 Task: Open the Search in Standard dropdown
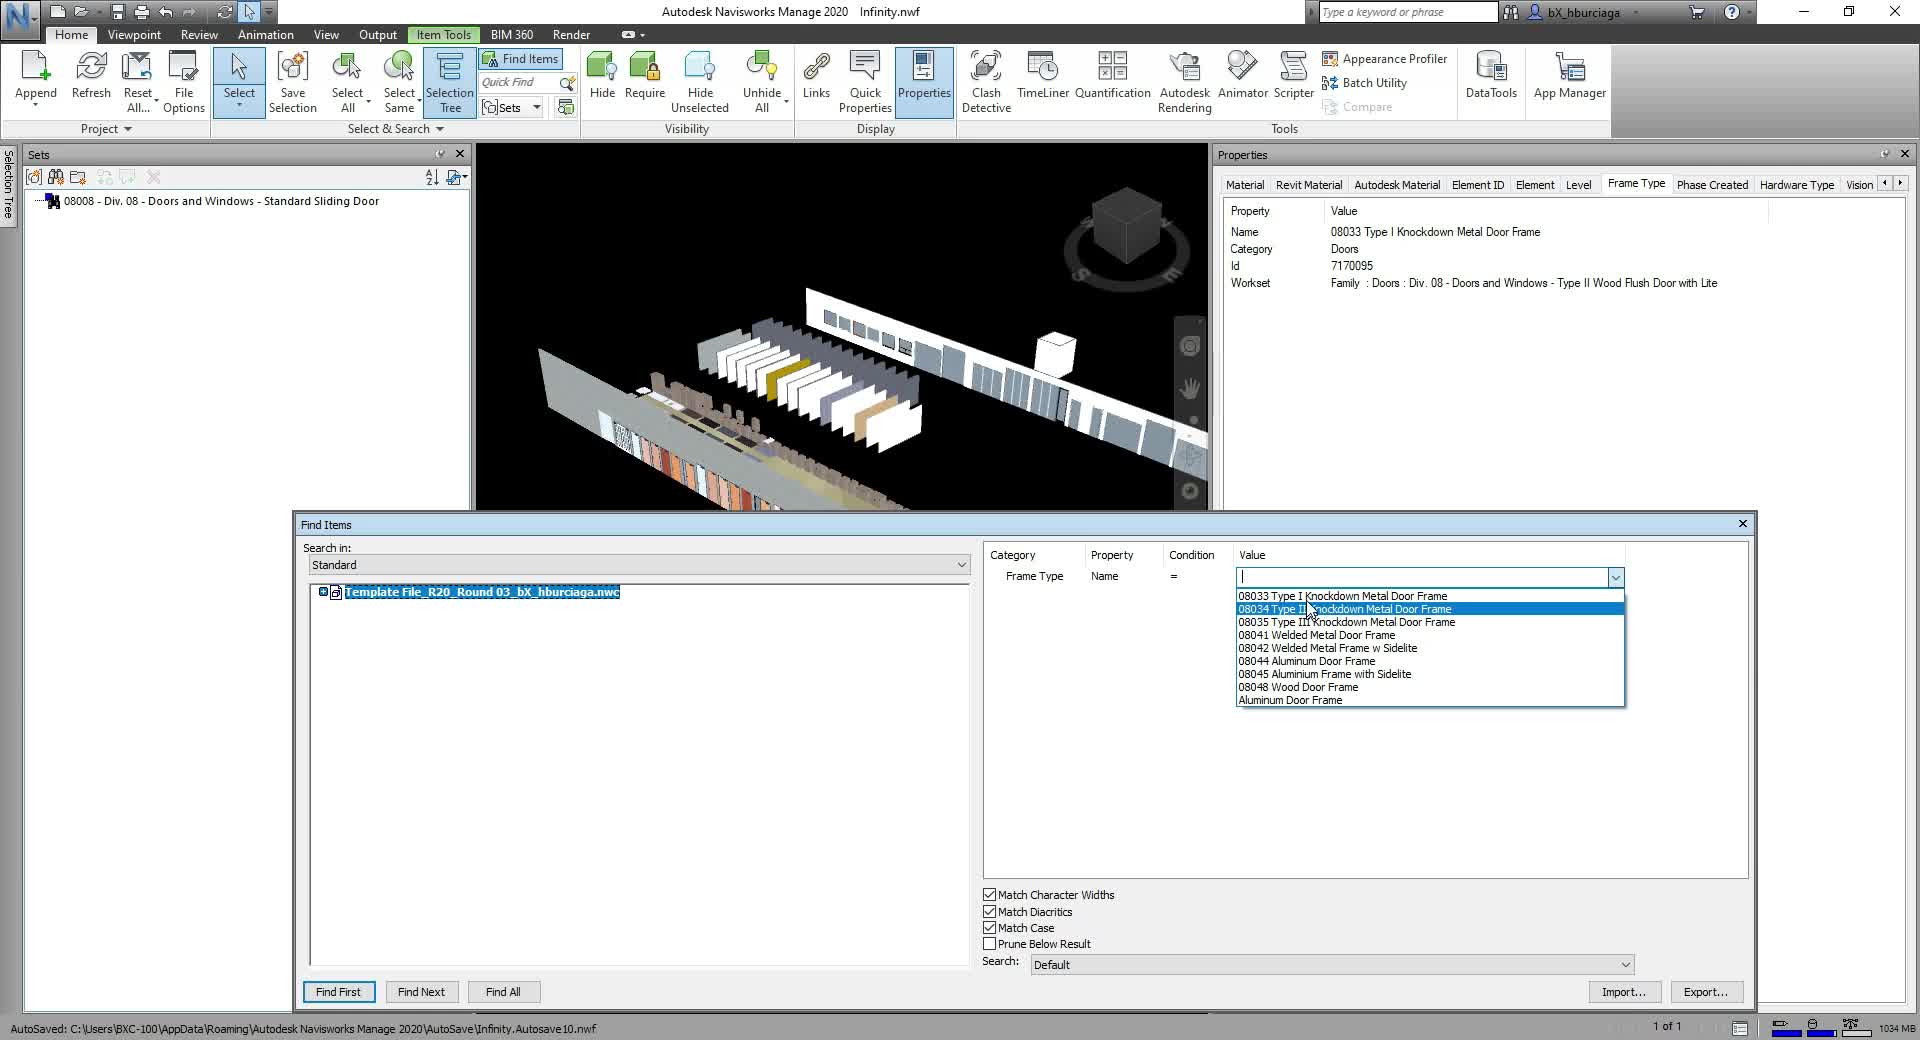[x=639, y=565]
